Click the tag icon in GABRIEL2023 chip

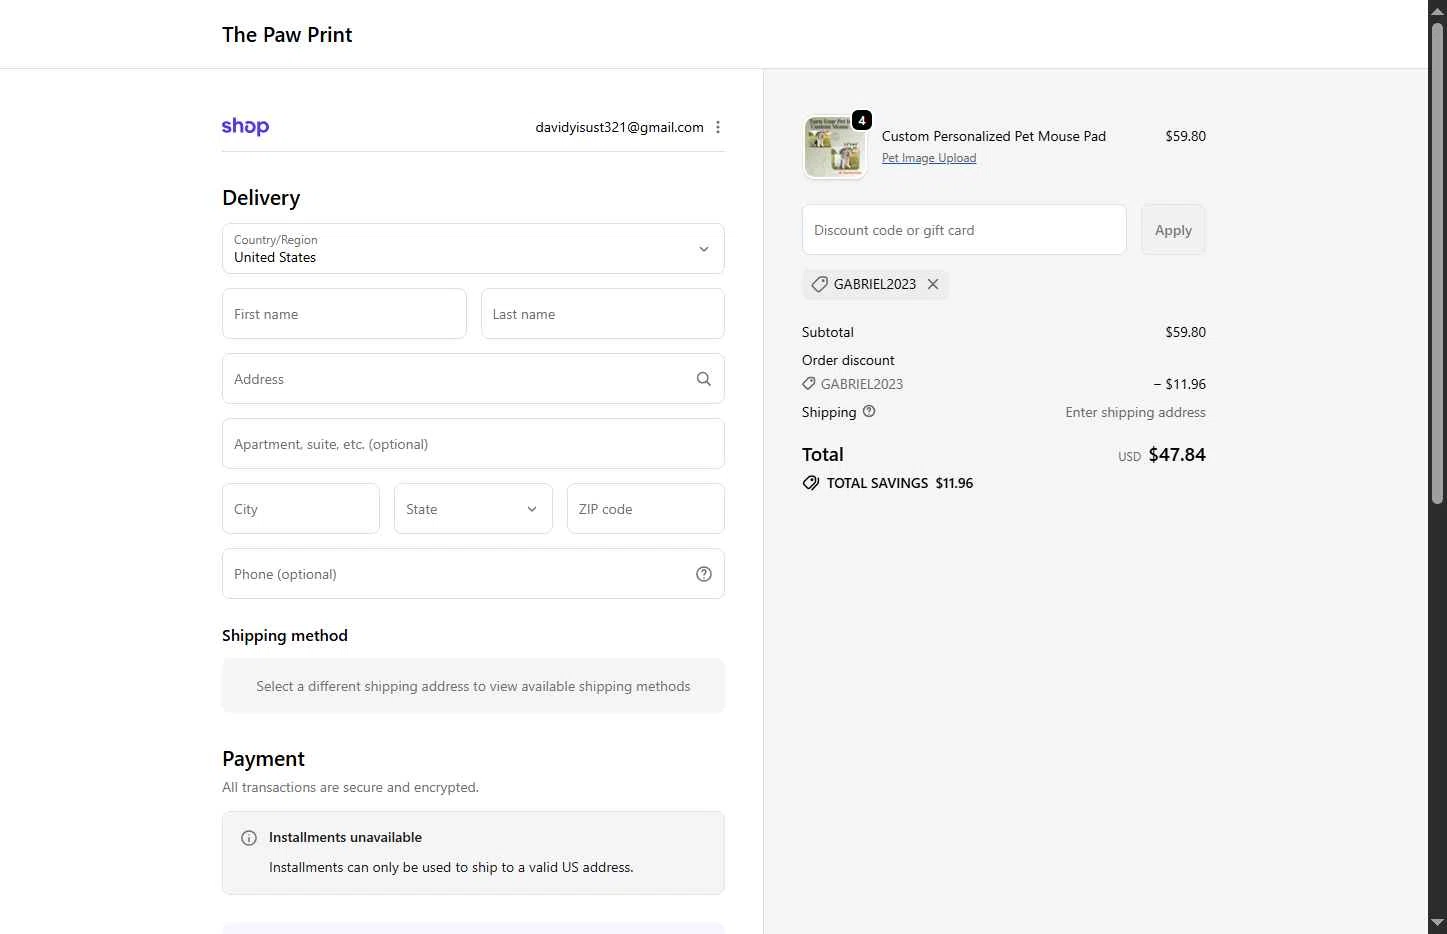coord(819,284)
